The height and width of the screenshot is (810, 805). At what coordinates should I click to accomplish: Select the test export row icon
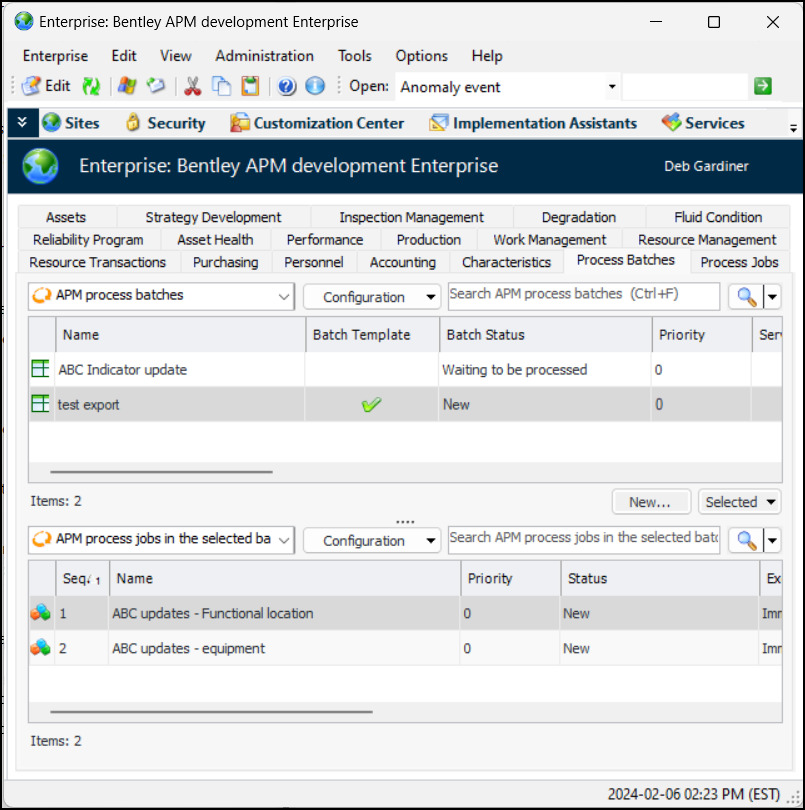[40, 403]
